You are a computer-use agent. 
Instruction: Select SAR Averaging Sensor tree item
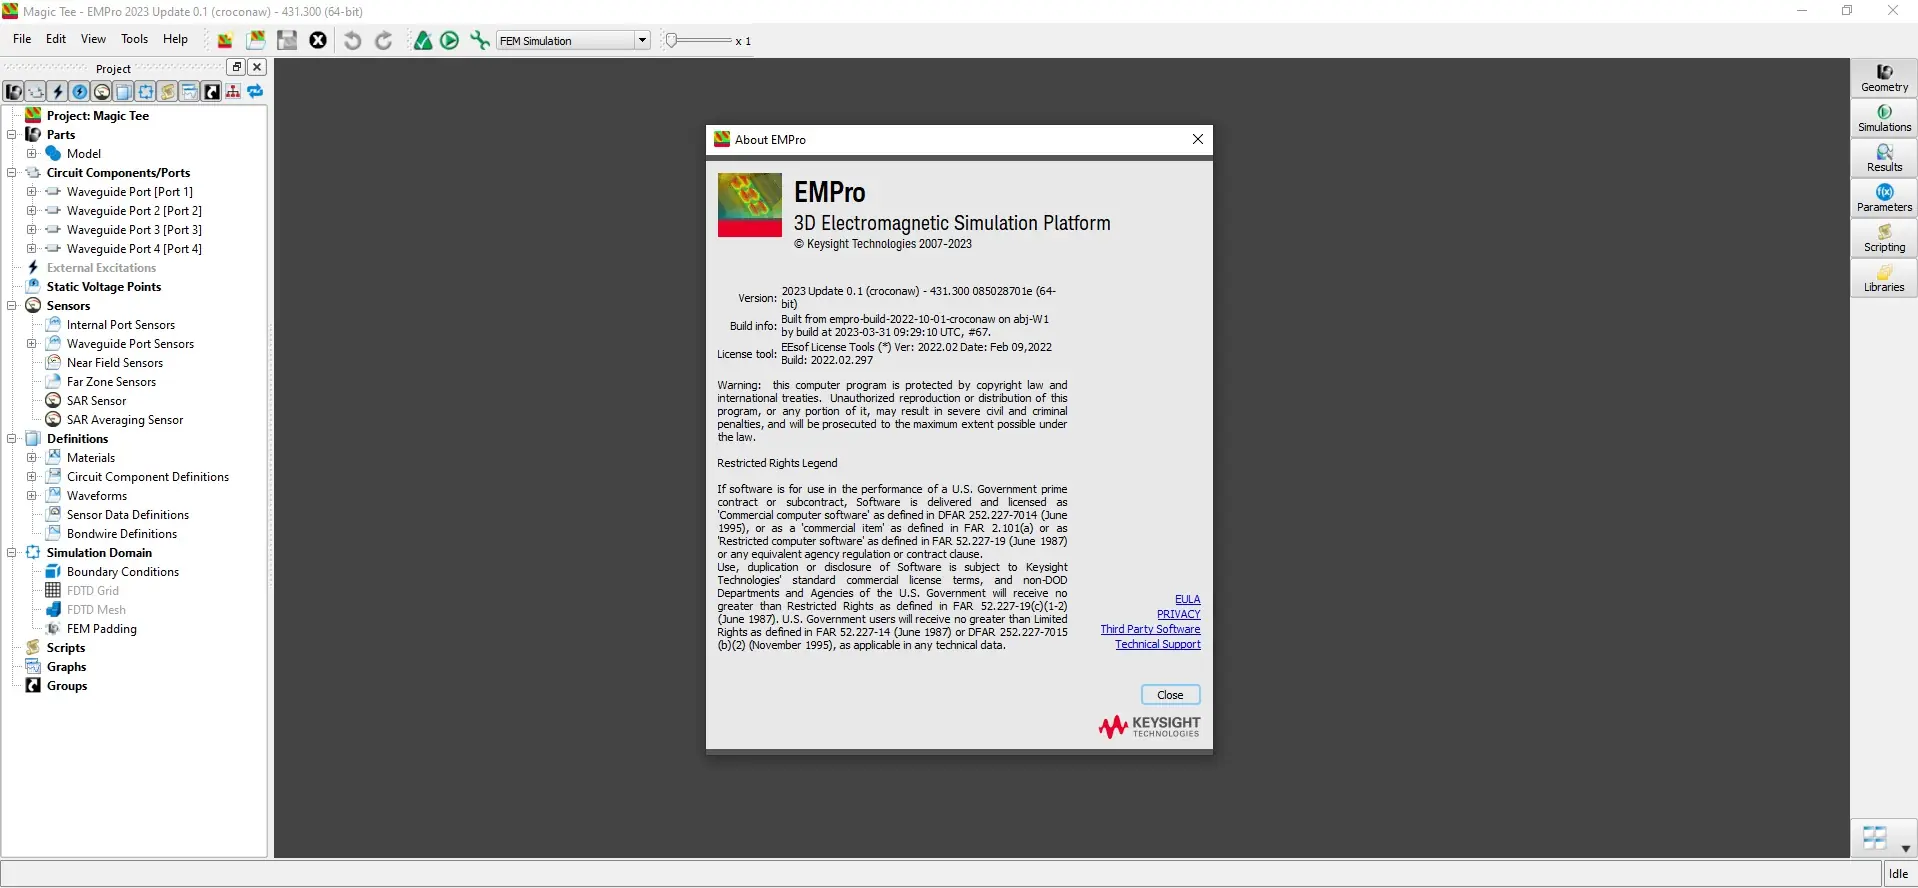(125, 420)
